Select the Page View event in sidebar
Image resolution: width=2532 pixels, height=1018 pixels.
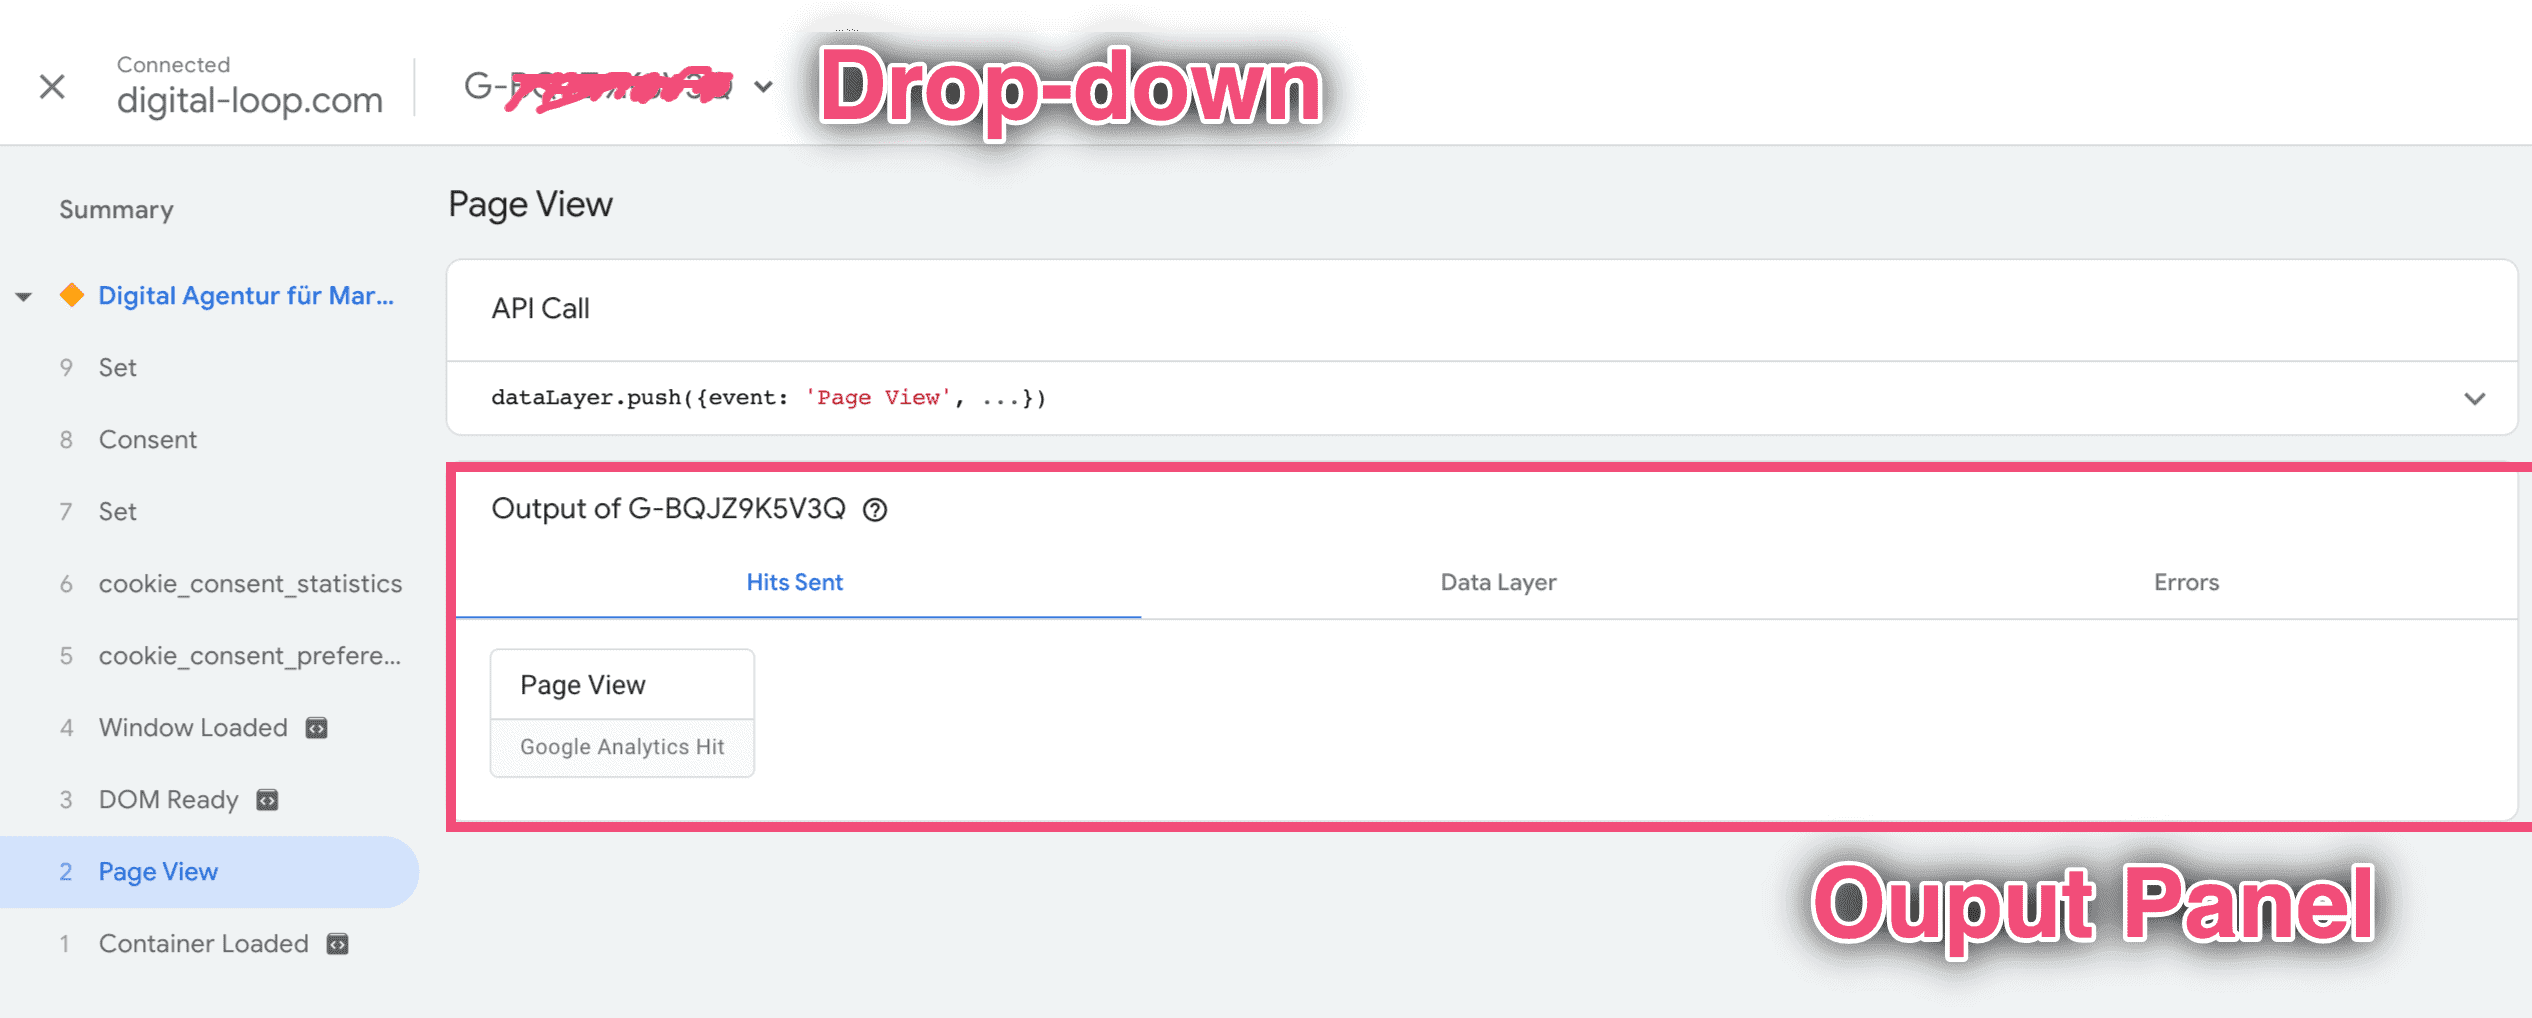[x=210, y=872]
